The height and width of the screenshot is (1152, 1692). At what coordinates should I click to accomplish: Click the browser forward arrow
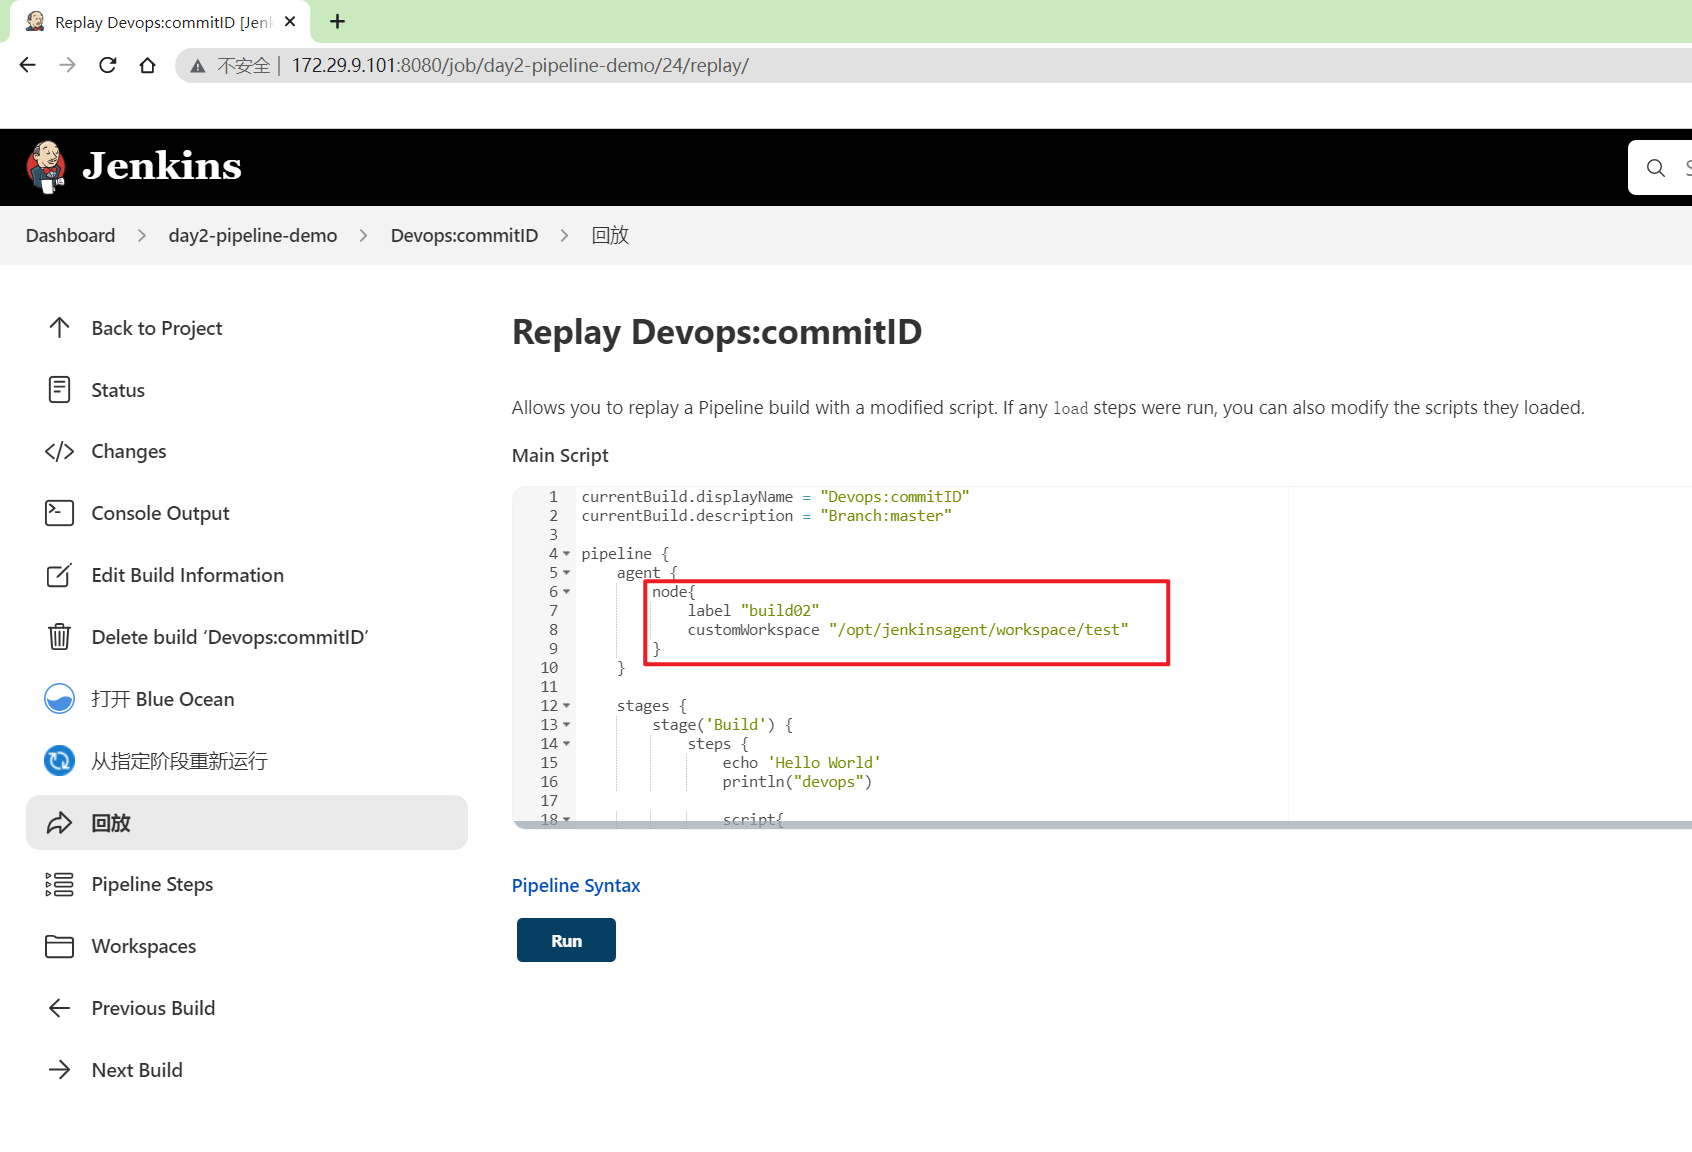[x=67, y=65]
